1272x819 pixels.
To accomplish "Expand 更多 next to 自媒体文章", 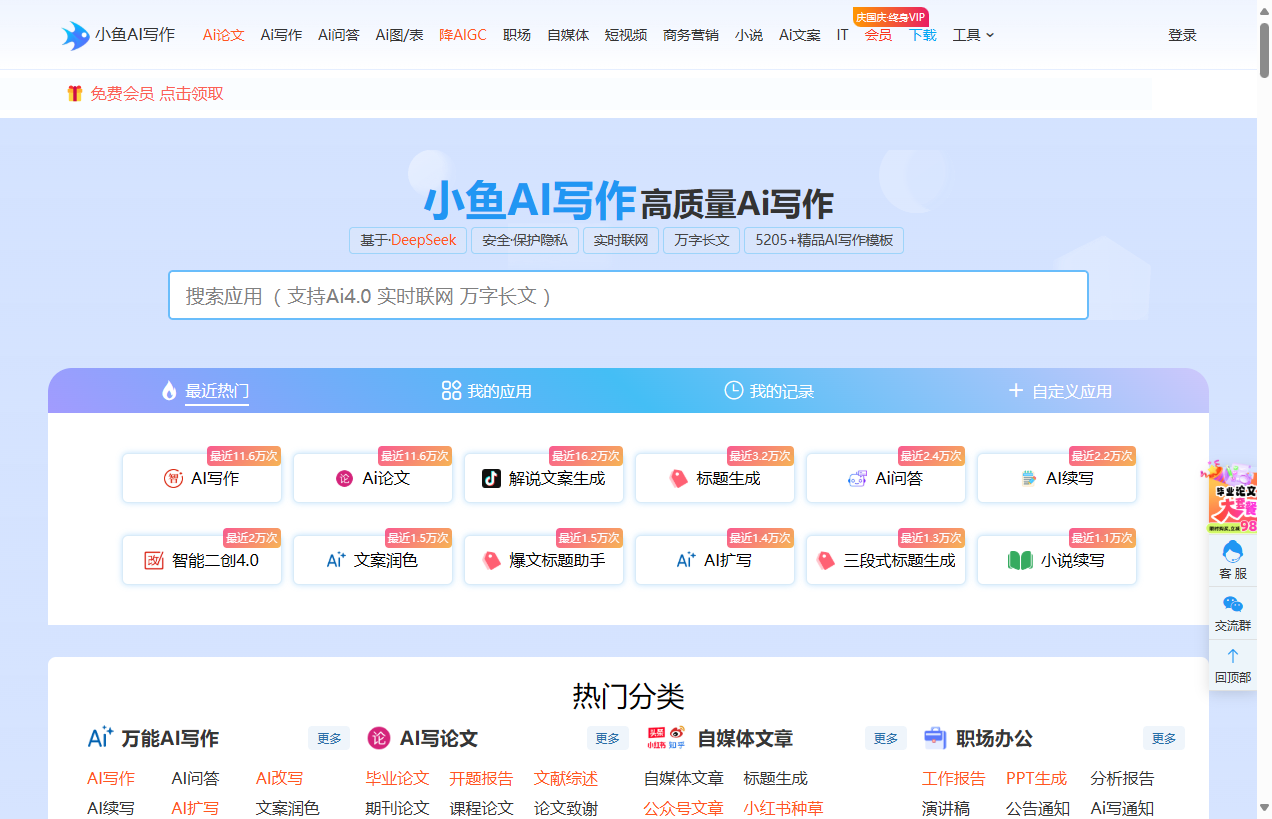I will [x=885, y=738].
